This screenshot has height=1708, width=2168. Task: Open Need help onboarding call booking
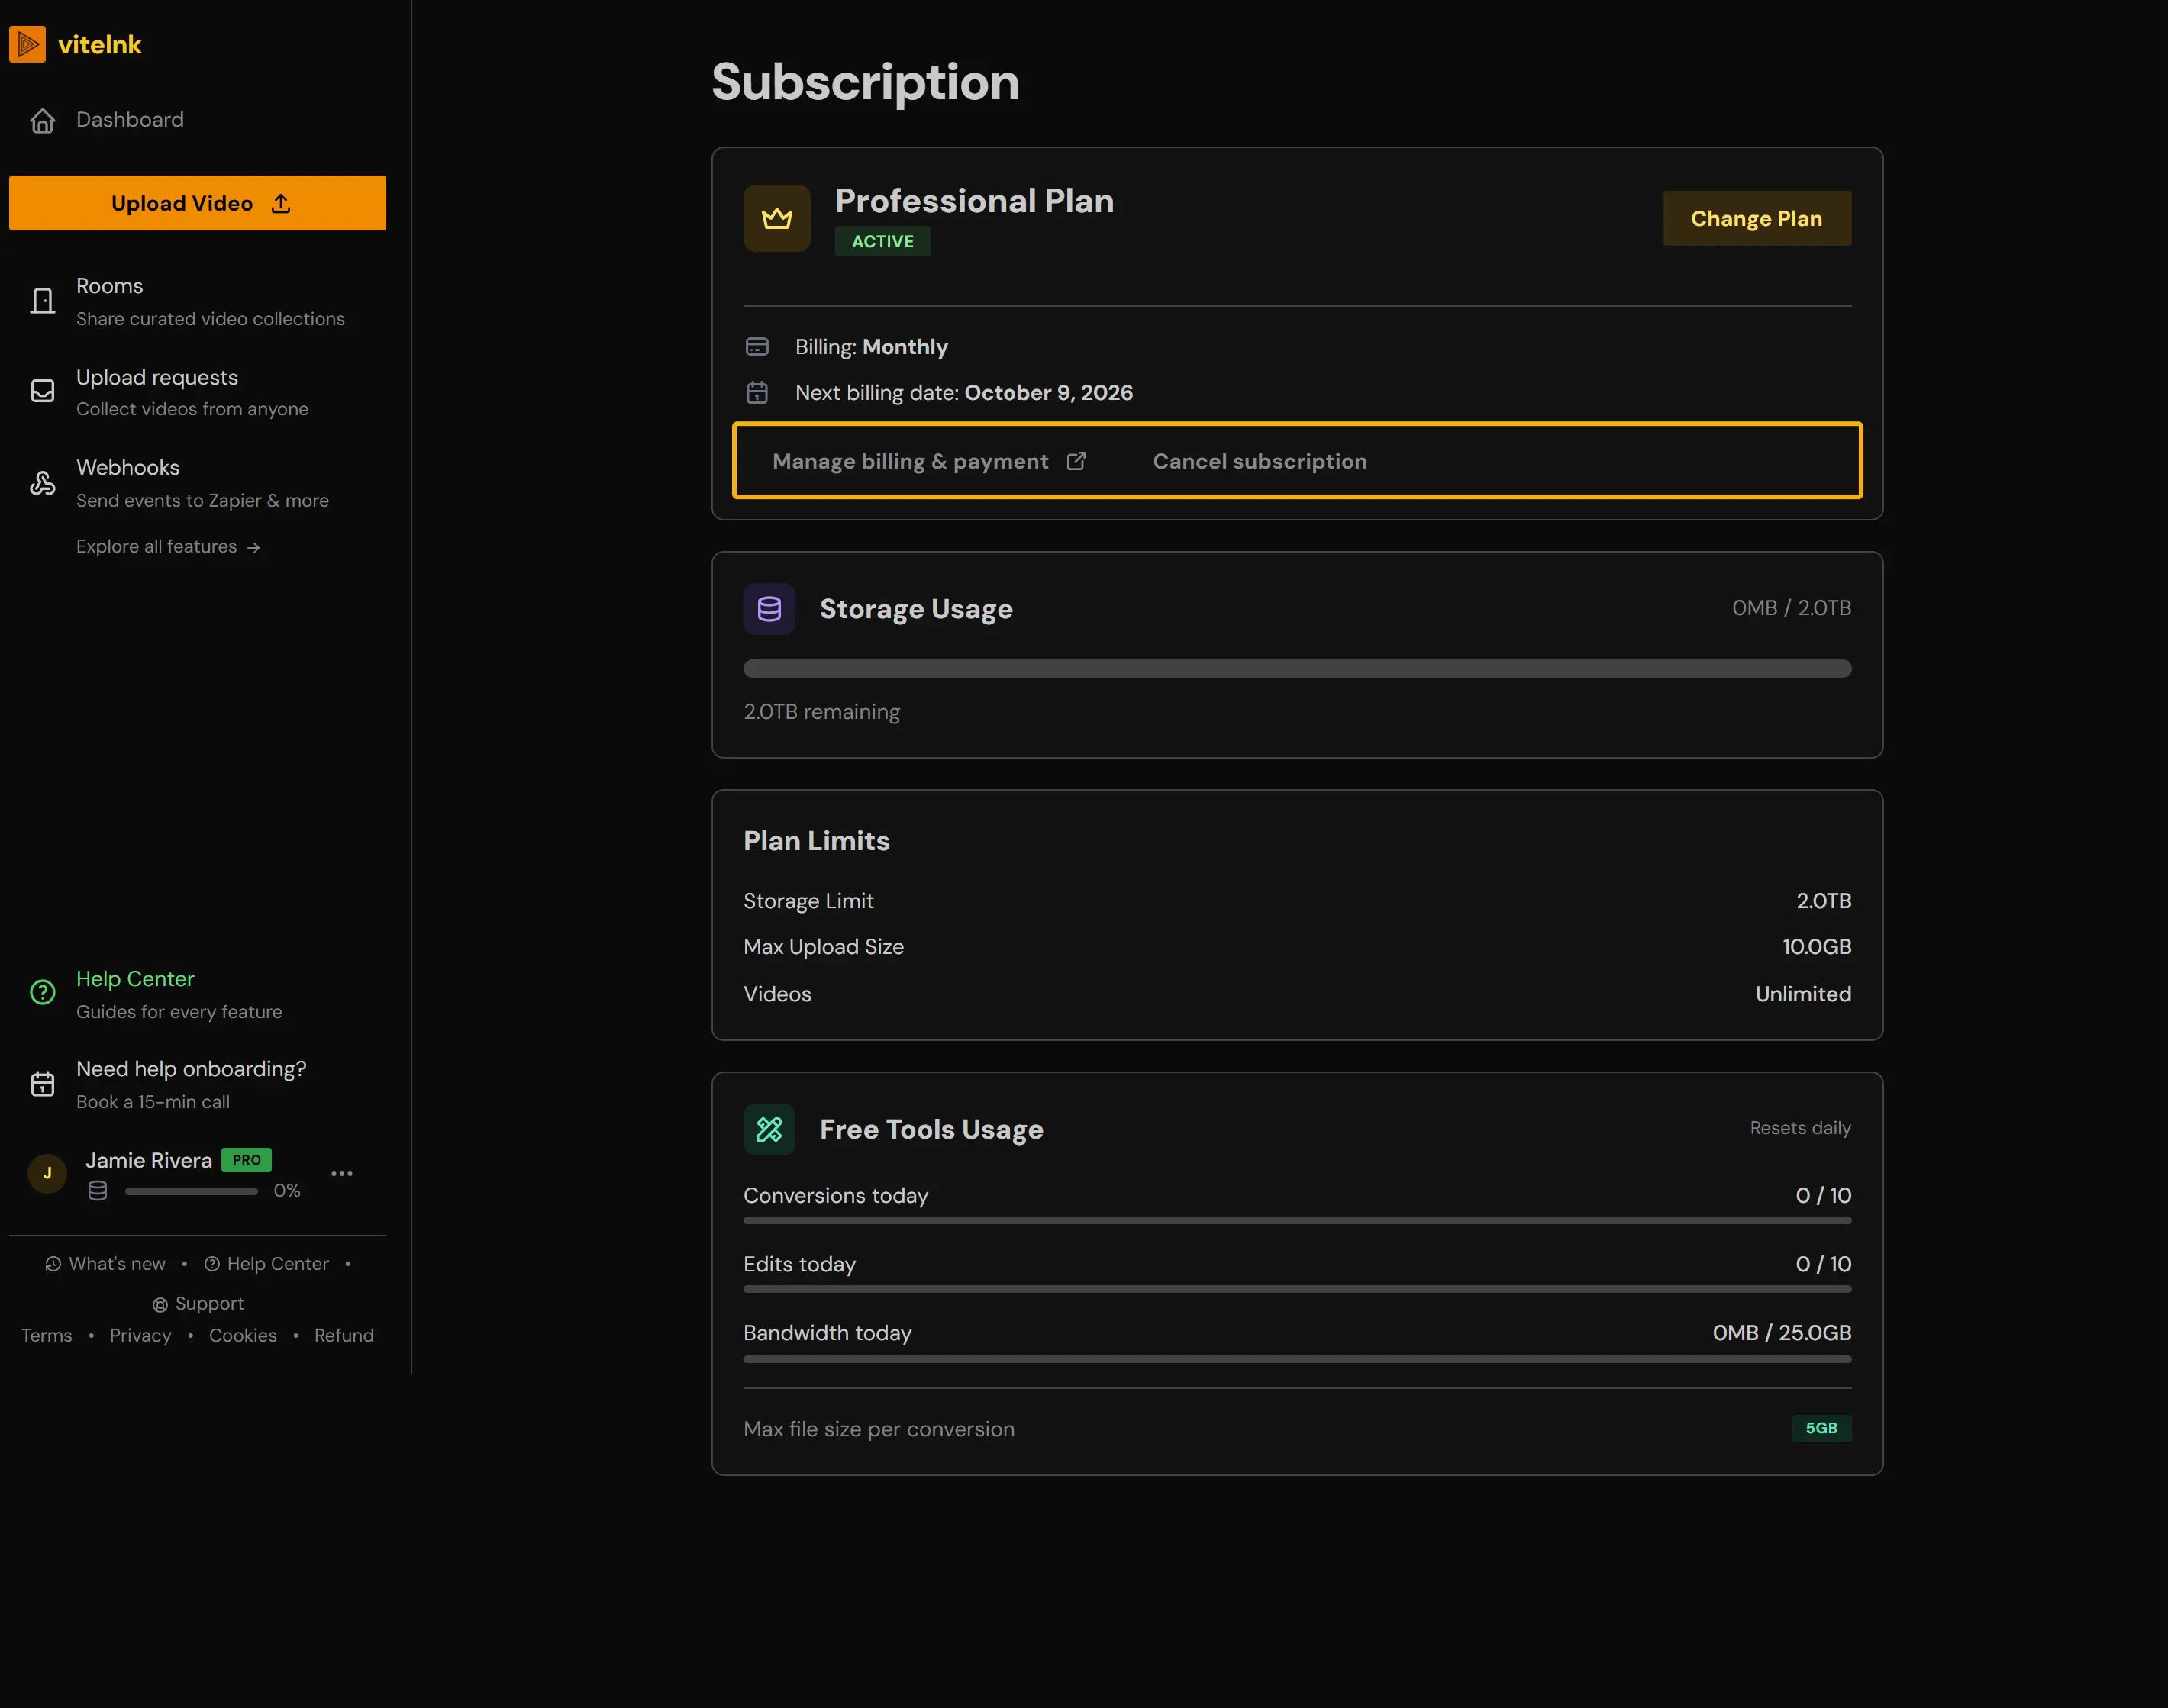[x=197, y=1084]
